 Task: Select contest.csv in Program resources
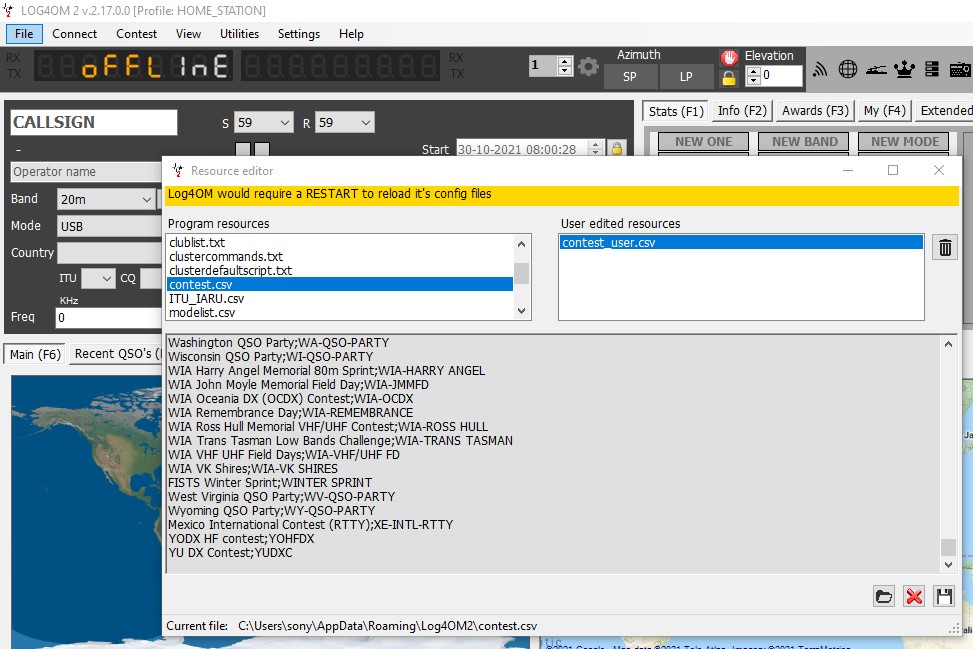click(x=340, y=284)
